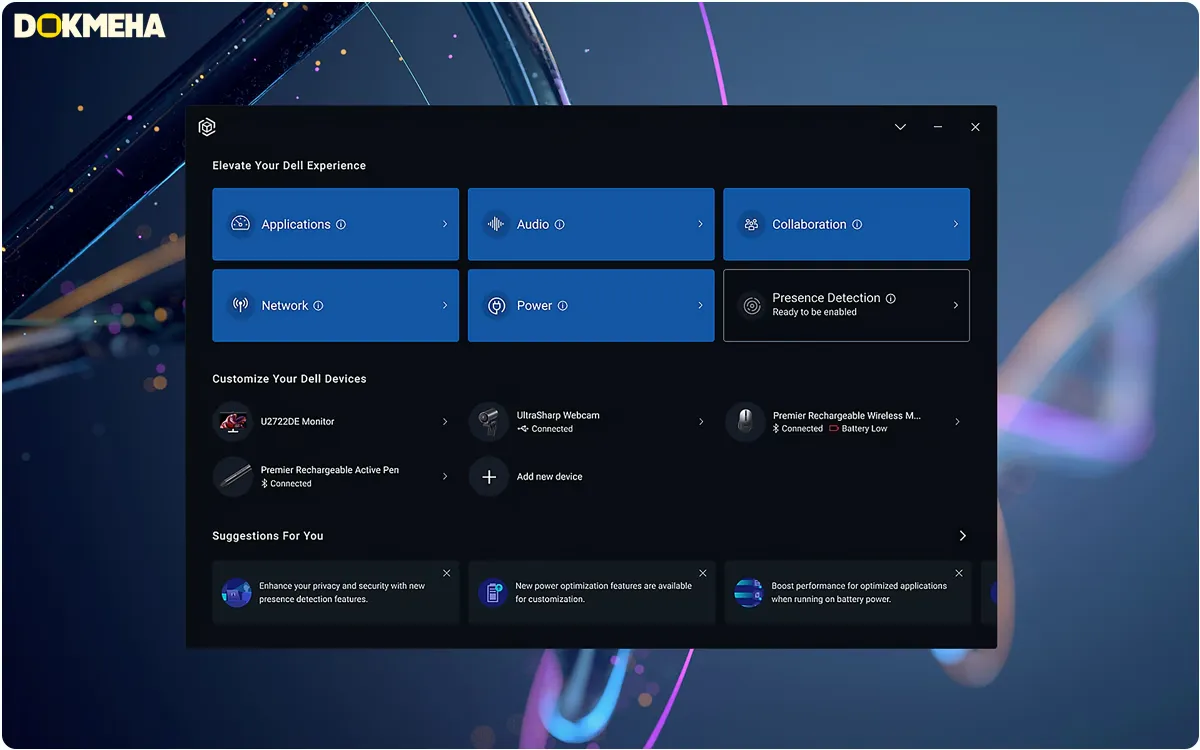Screen dimensions: 1200x750
Task: Open the Presence Detection tile
Action: point(846,305)
